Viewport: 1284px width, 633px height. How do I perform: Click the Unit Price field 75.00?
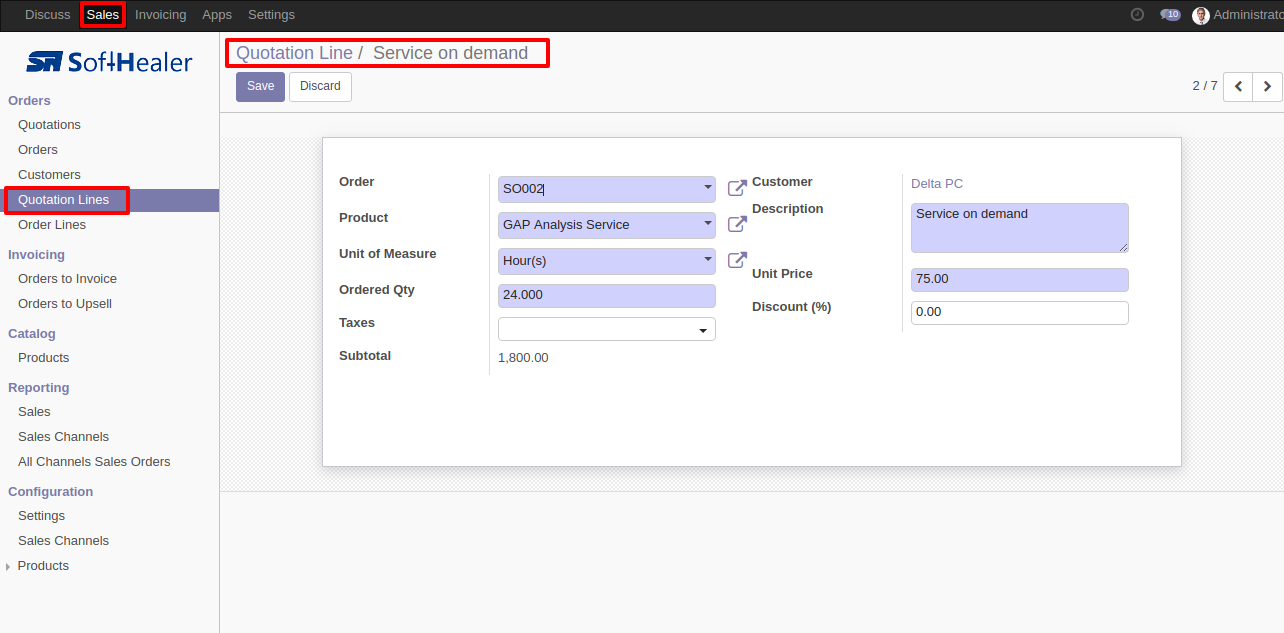pyautogui.click(x=1020, y=280)
